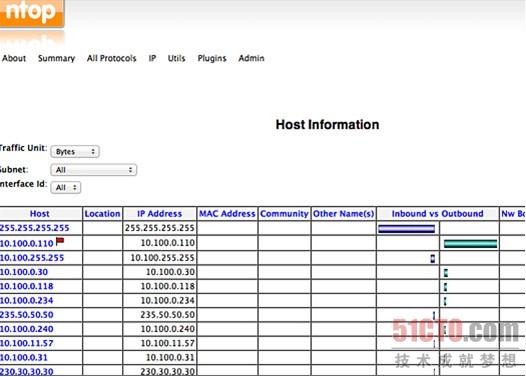
Task: Open the Admin menu
Action: click(x=251, y=58)
